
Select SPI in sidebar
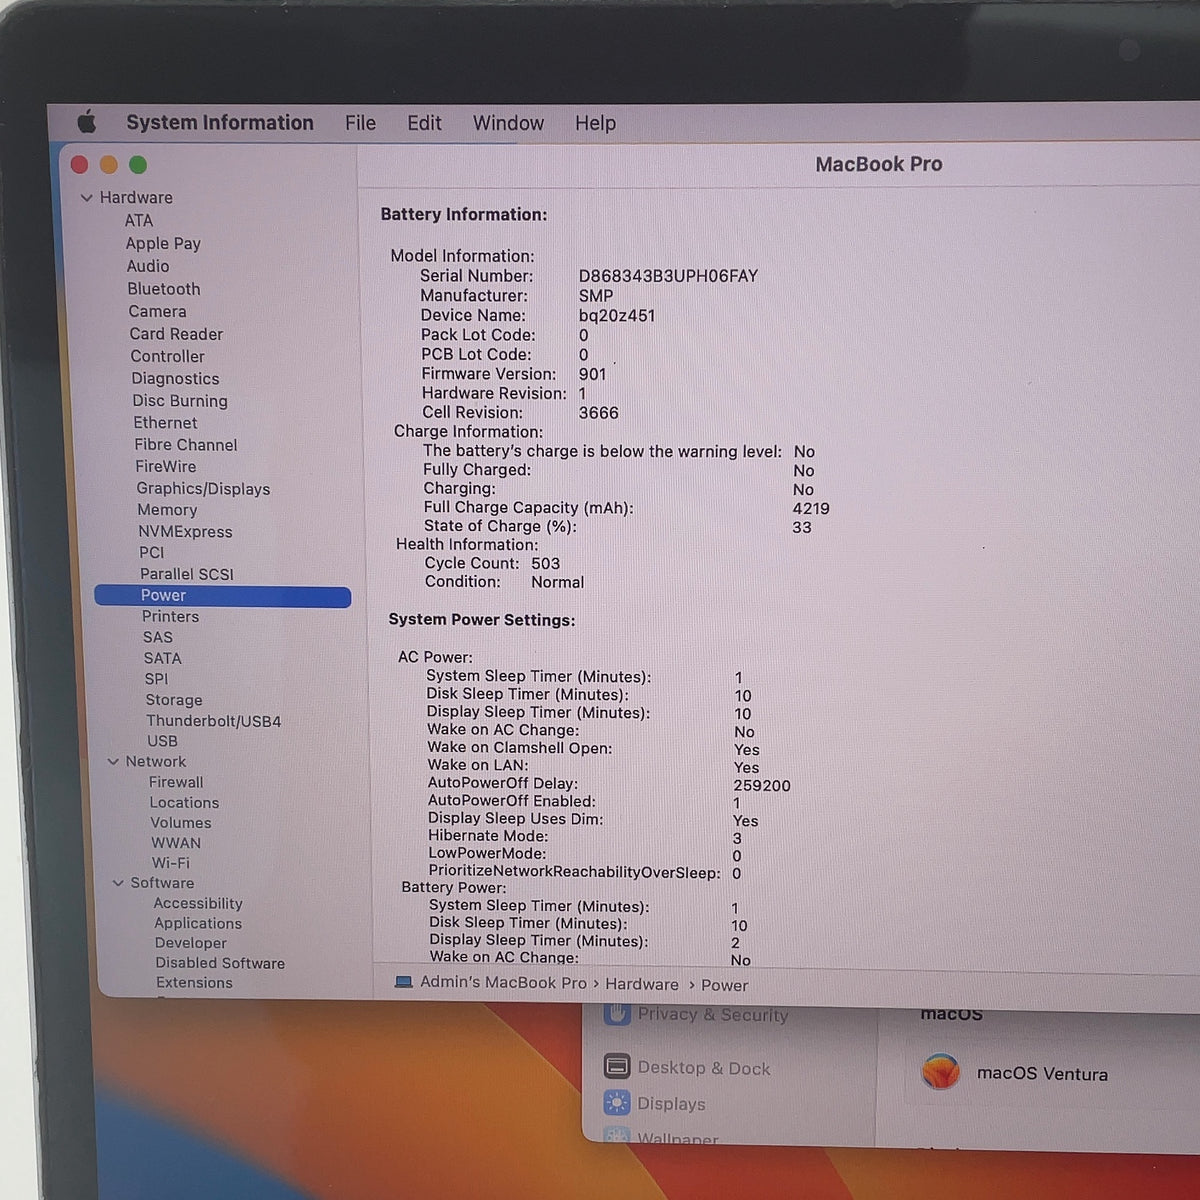(156, 678)
